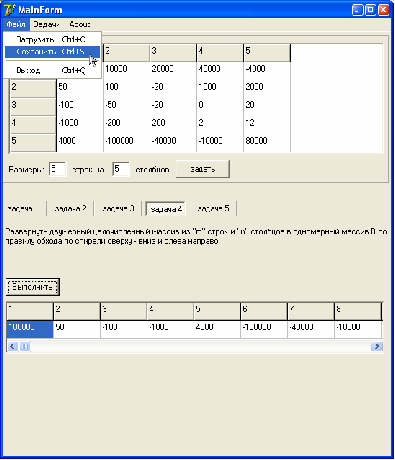Choose Загрузить Ctrl+O in the File menu
Screen dimensions: 395x460
(52, 39)
